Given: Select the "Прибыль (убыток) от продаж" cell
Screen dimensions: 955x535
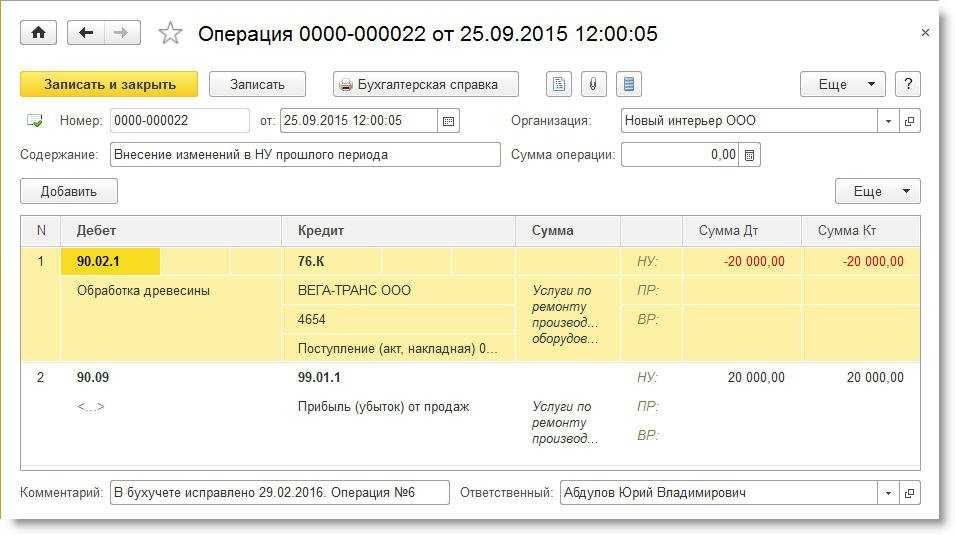Looking at the screenshot, I should pos(399,406).
